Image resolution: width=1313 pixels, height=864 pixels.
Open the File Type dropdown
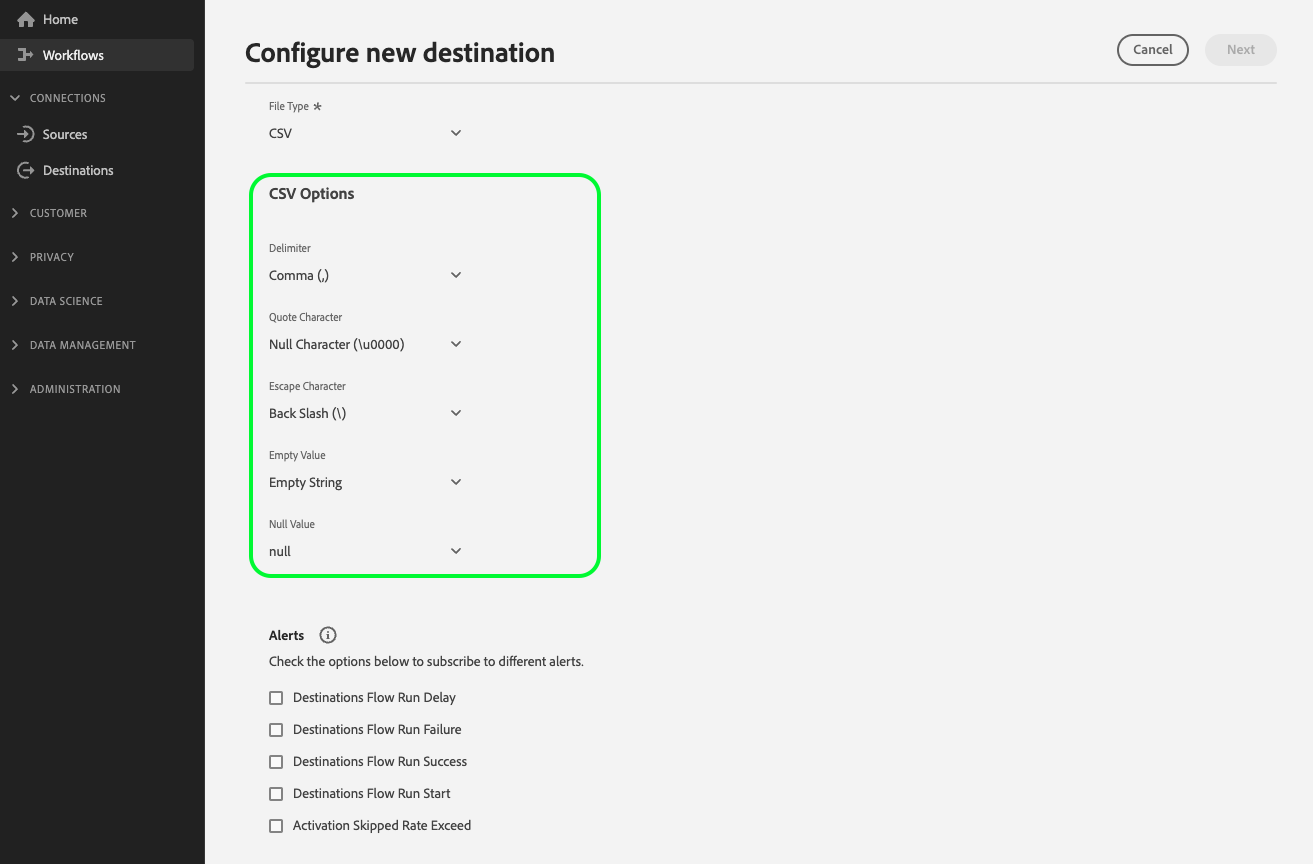pyautogui.click(x=365, y=133)
